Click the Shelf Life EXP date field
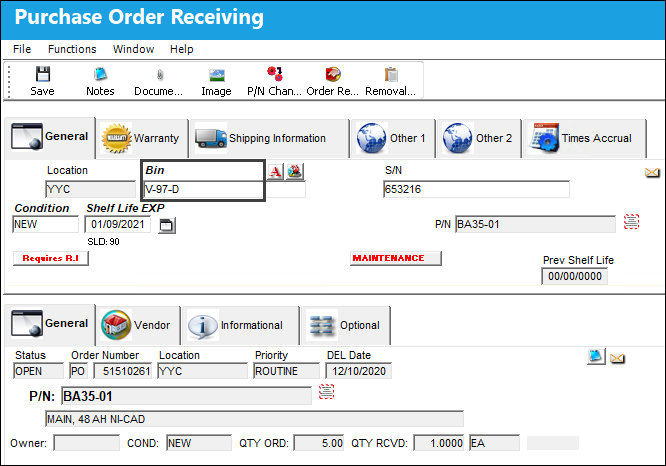 click(x=118, y=224)
